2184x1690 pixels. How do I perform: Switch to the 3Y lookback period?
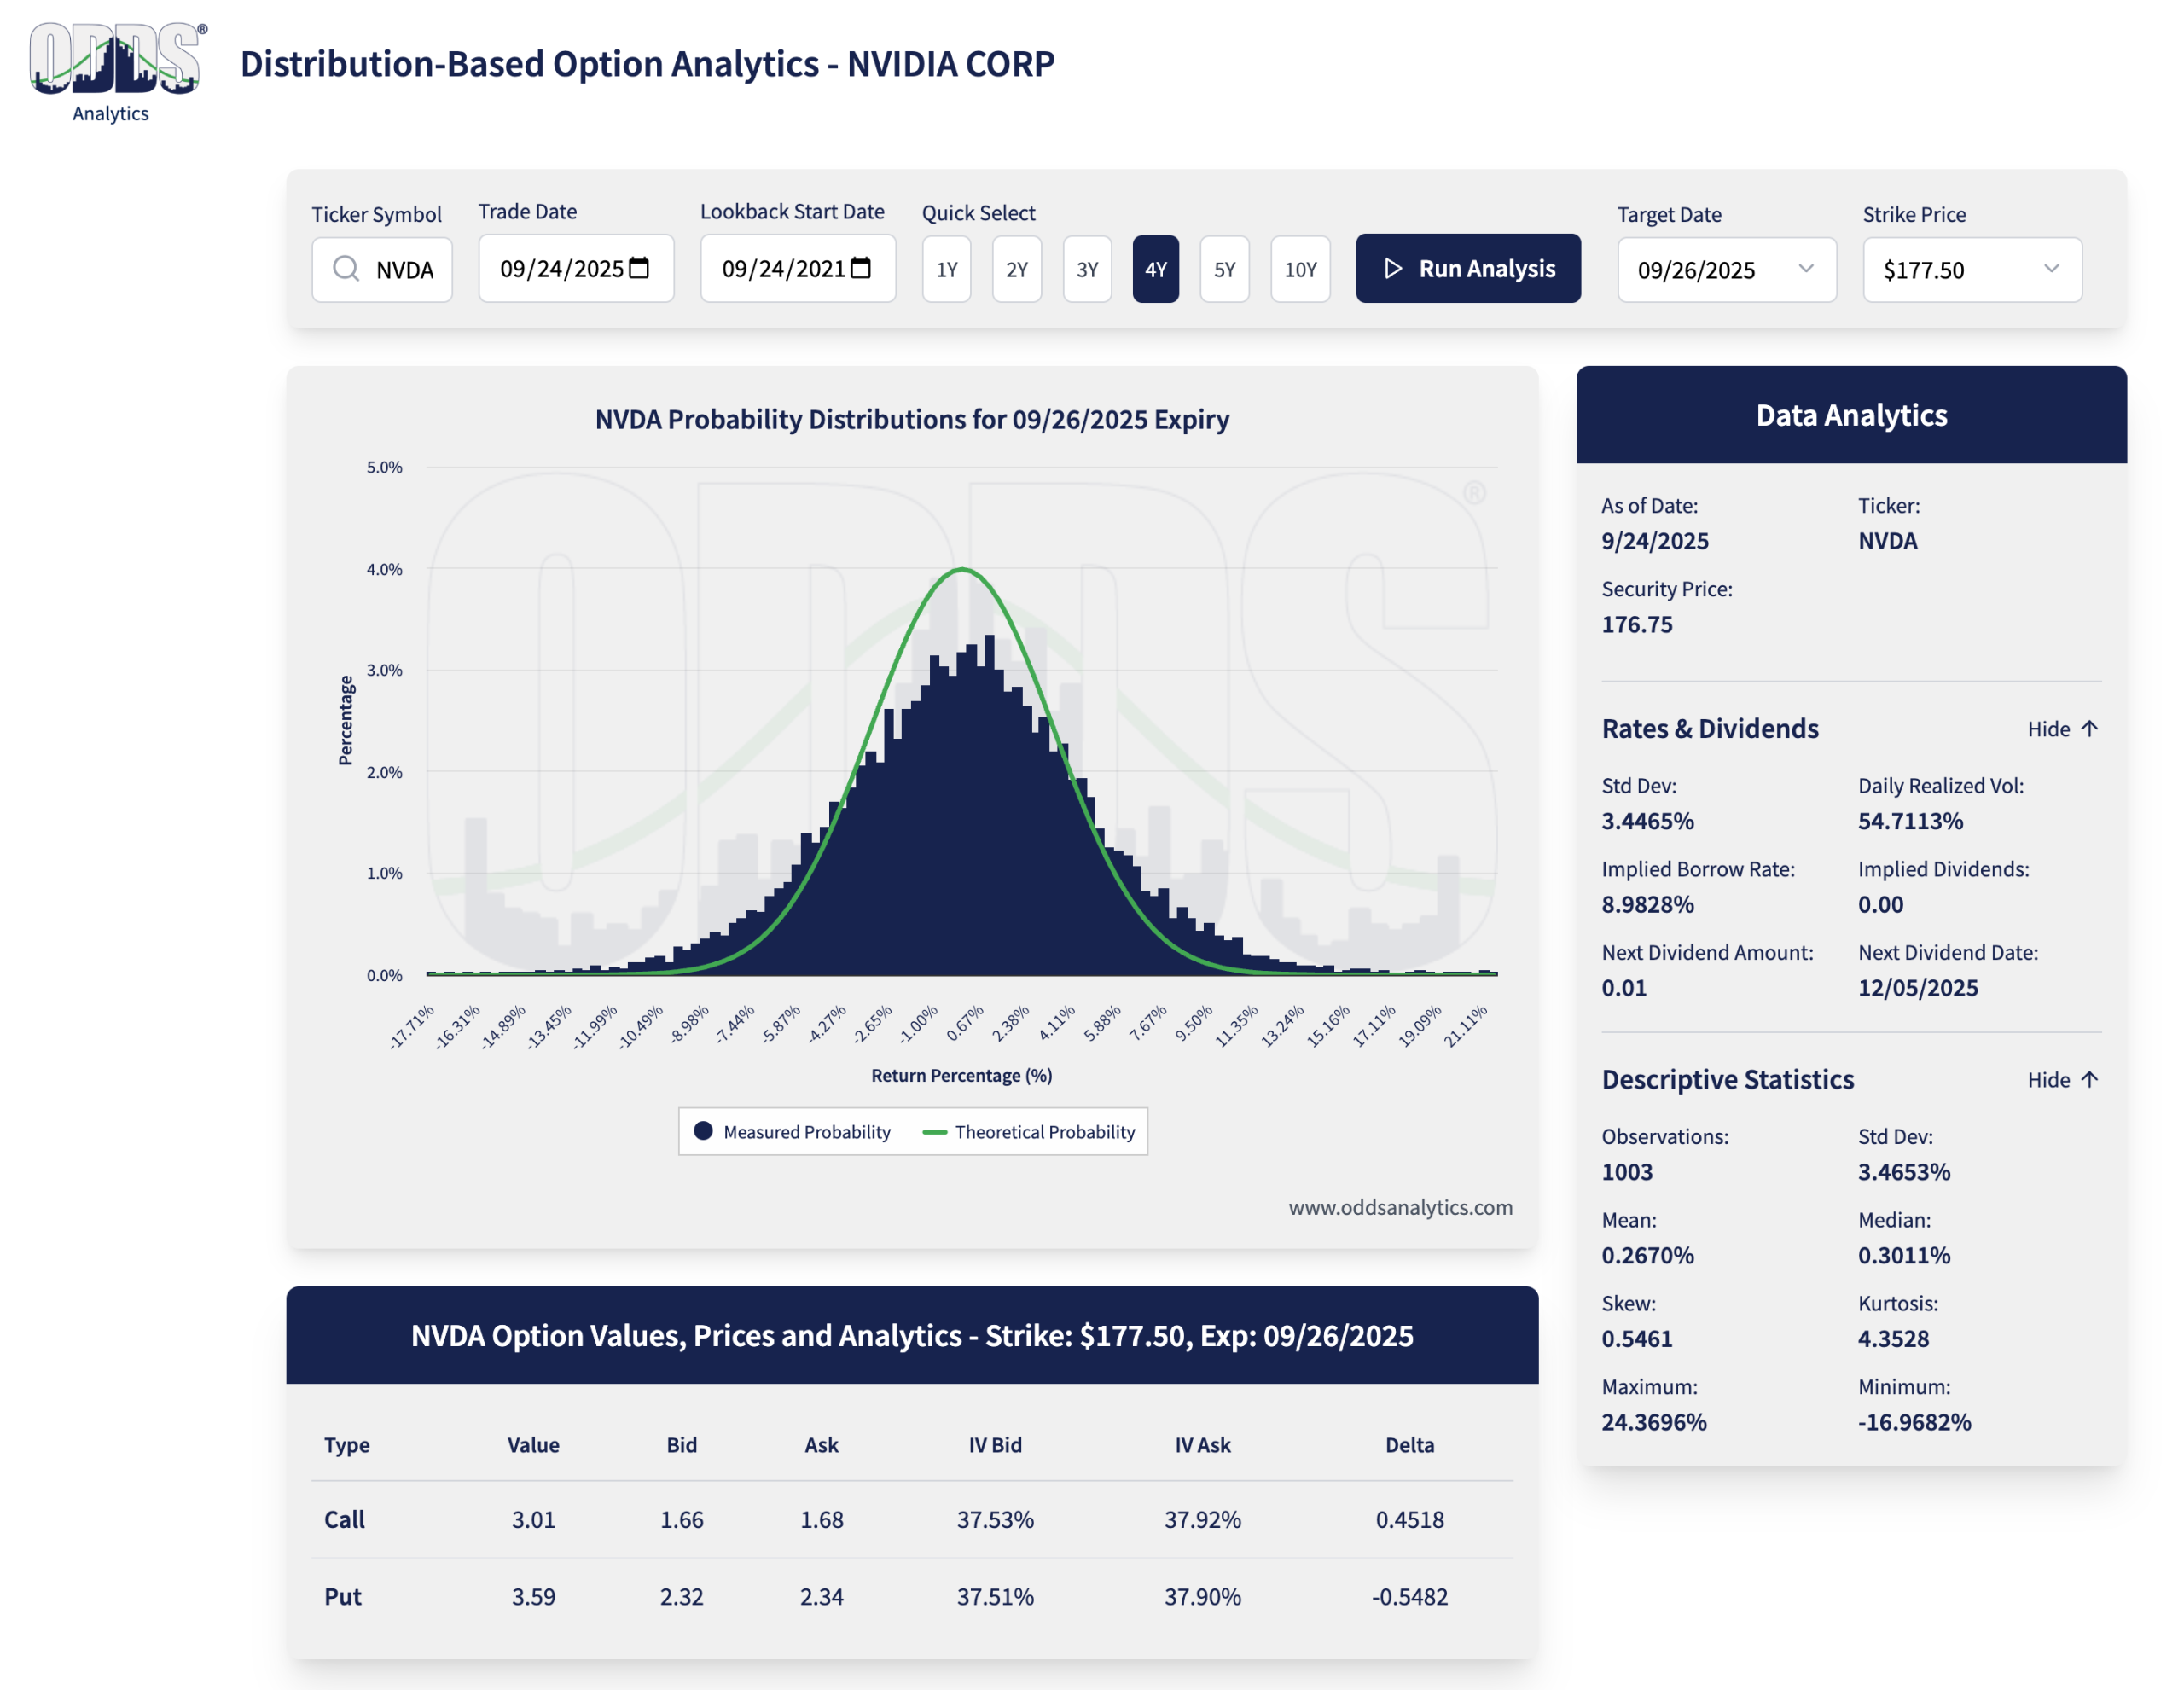point(1086,269)
